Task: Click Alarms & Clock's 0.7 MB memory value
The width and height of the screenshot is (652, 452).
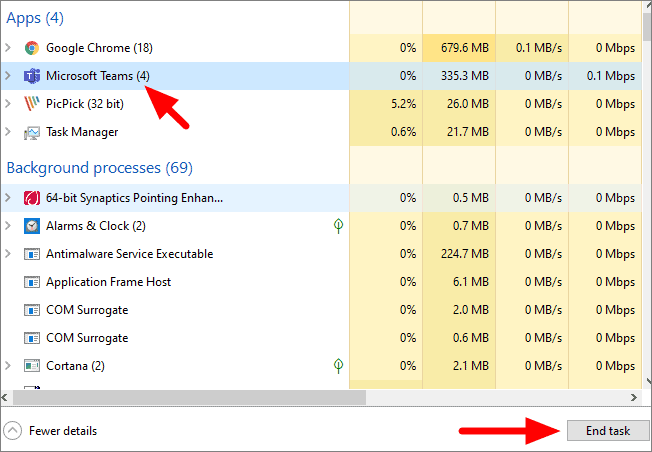Action: (471, 226)
